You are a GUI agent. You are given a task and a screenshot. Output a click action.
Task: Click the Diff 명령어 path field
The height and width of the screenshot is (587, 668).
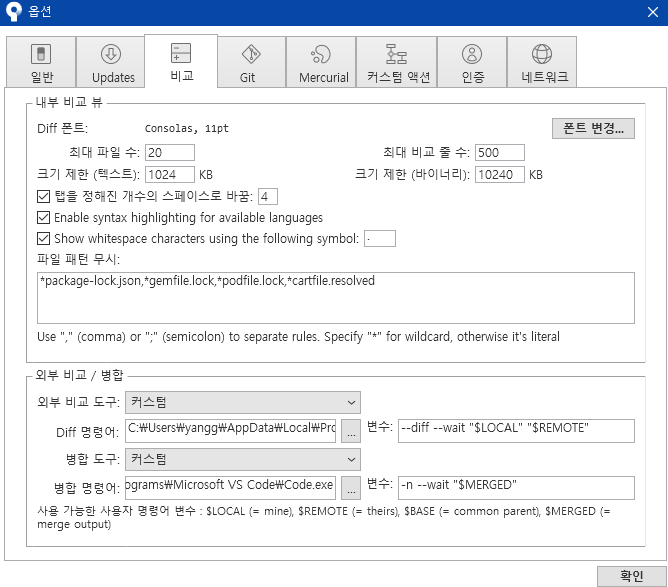pos(230,431)
